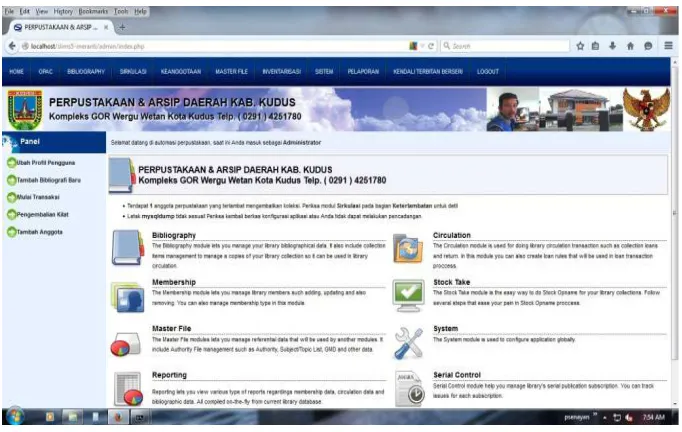Open the OPAC navigation item
The image size is (682, 432).
(x=45, y=71)
